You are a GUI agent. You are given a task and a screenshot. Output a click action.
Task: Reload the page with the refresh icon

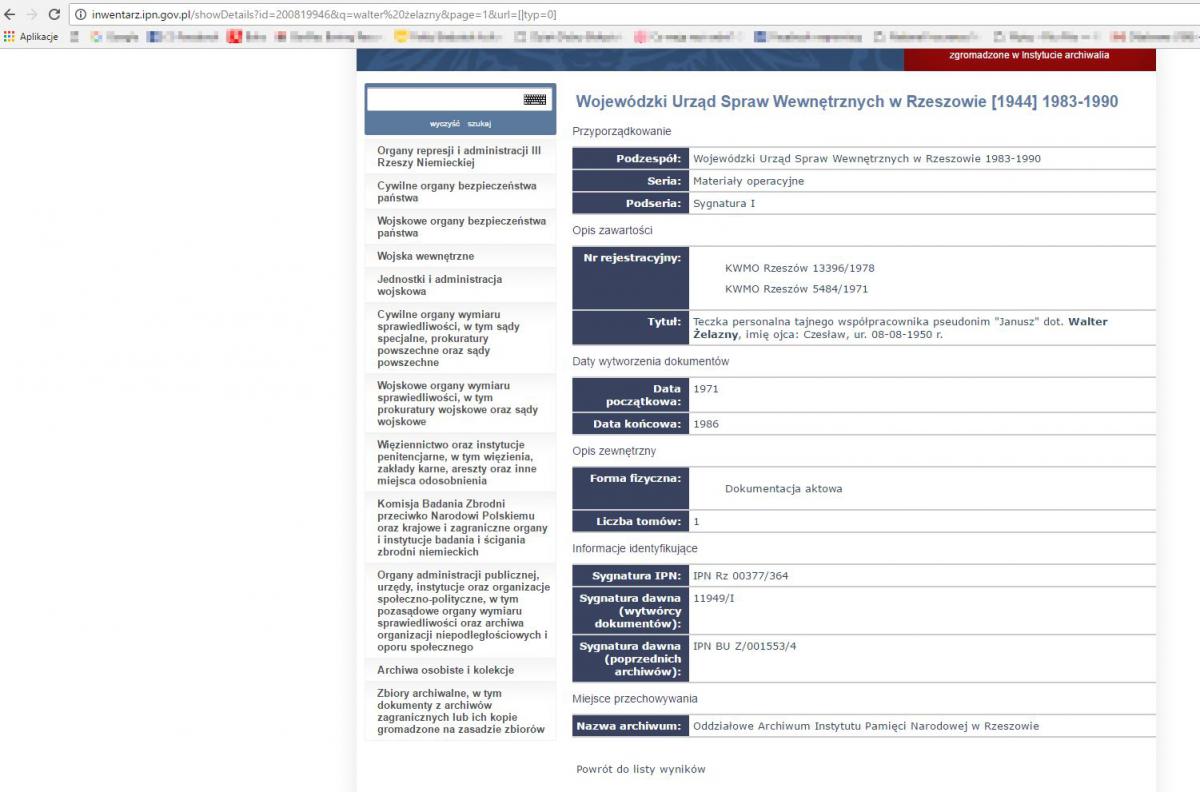coord(54,15)
